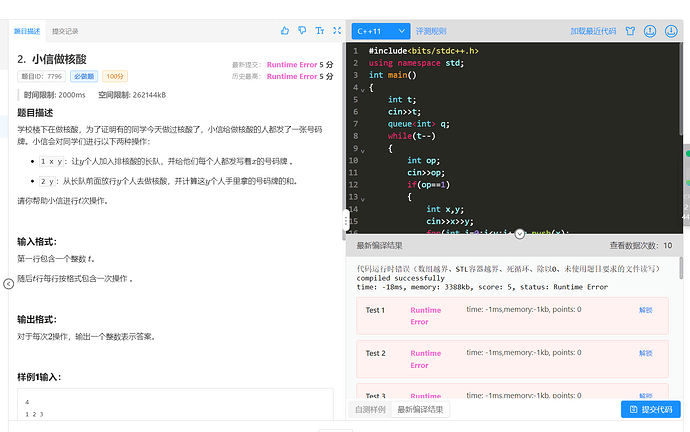
Task: Click the 100分 score tag
Action: click(115, 76)
